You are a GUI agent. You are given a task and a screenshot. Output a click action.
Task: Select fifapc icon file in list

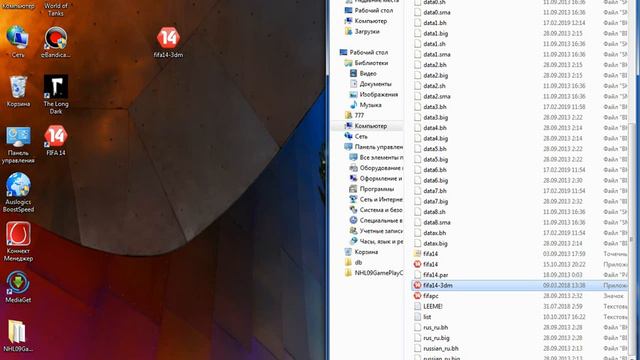(520, 296)
